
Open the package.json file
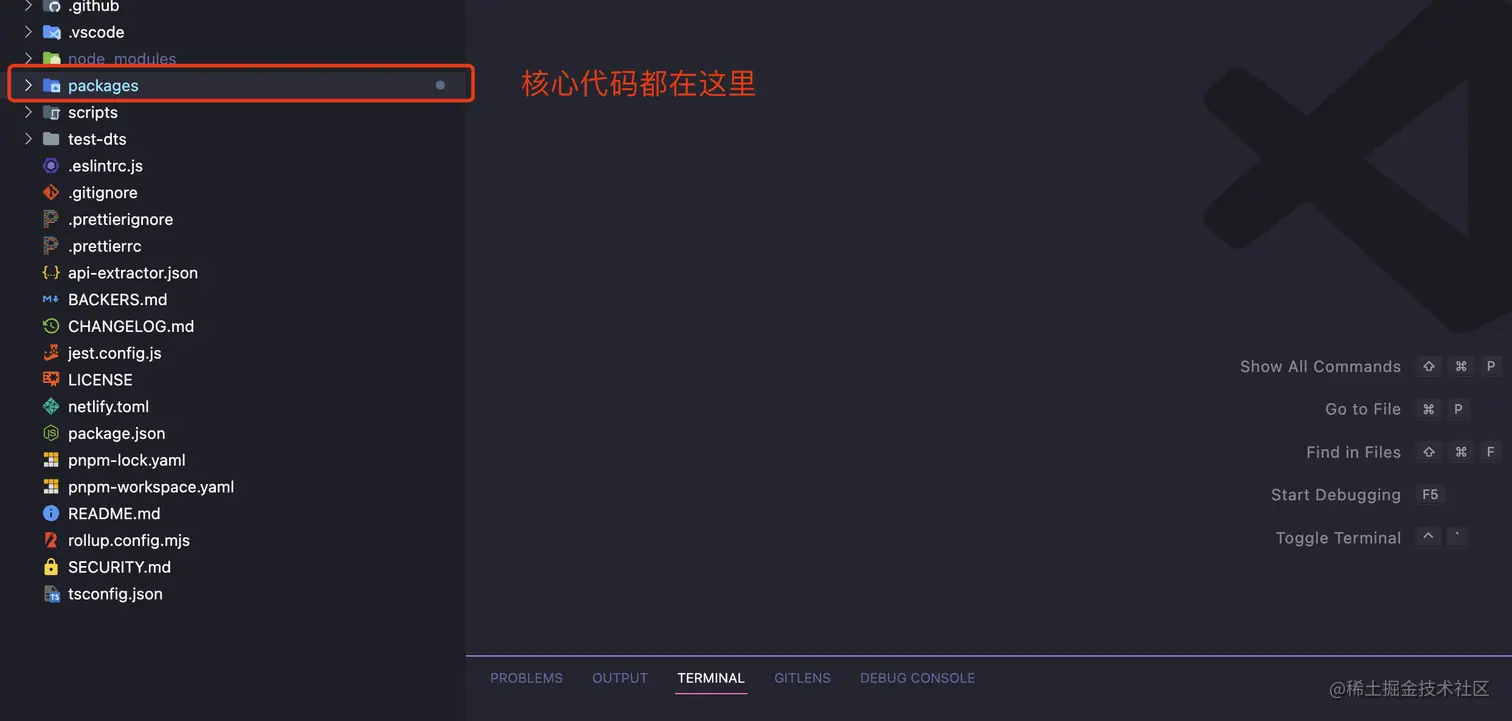117,433
